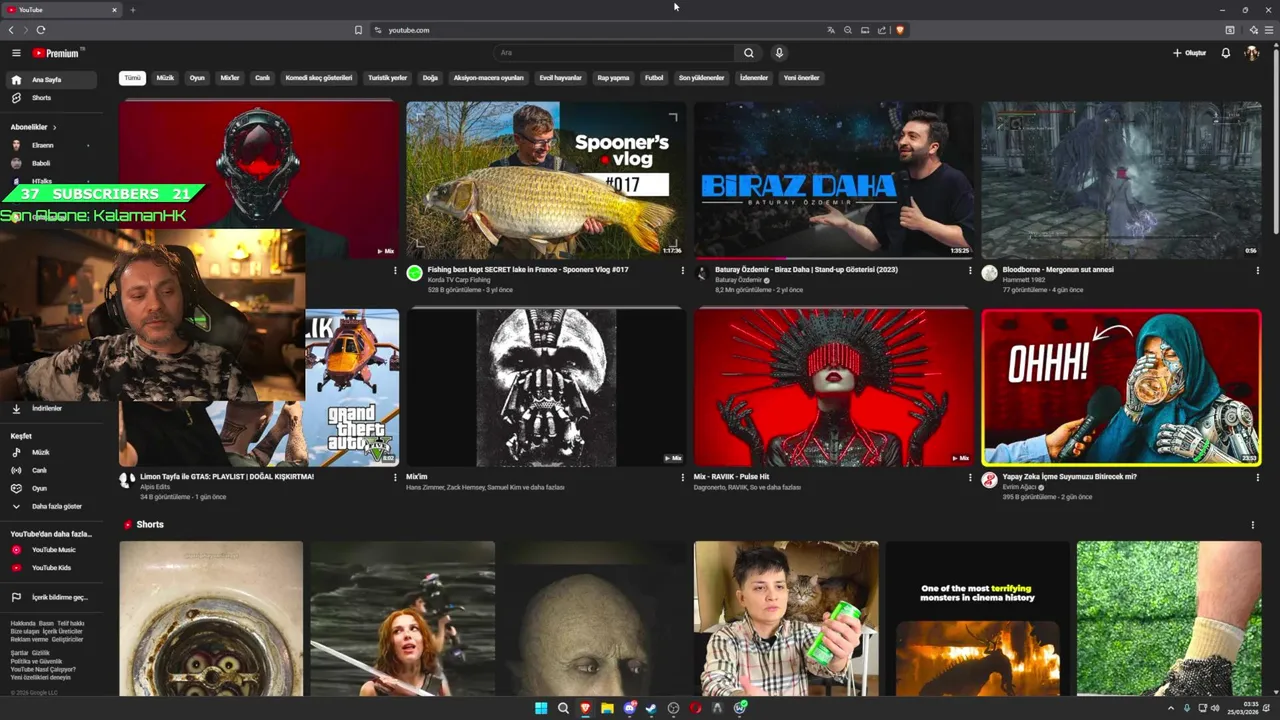Click the search magnifier button

tap(748, 53)
